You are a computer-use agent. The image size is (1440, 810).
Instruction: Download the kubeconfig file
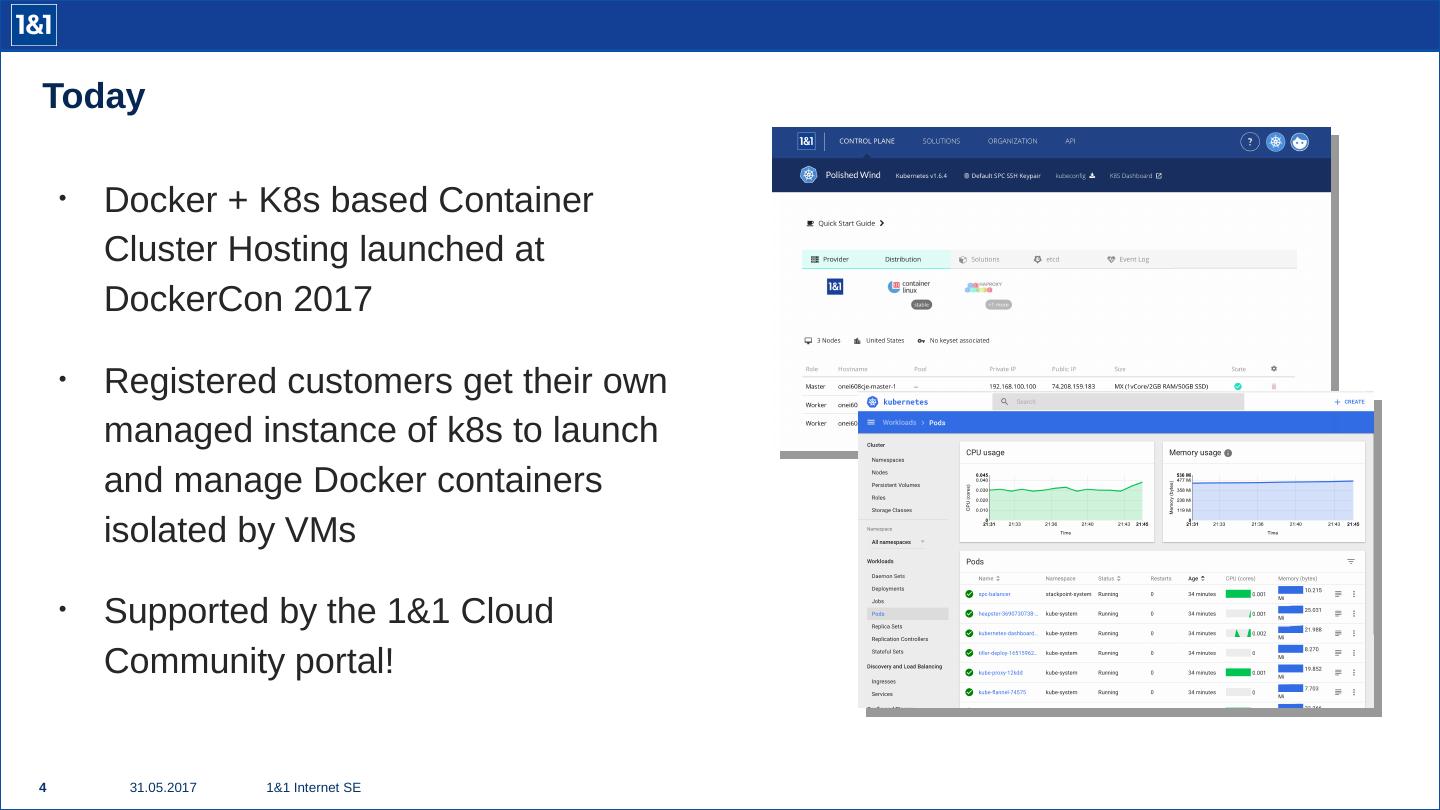(1076, 176)
